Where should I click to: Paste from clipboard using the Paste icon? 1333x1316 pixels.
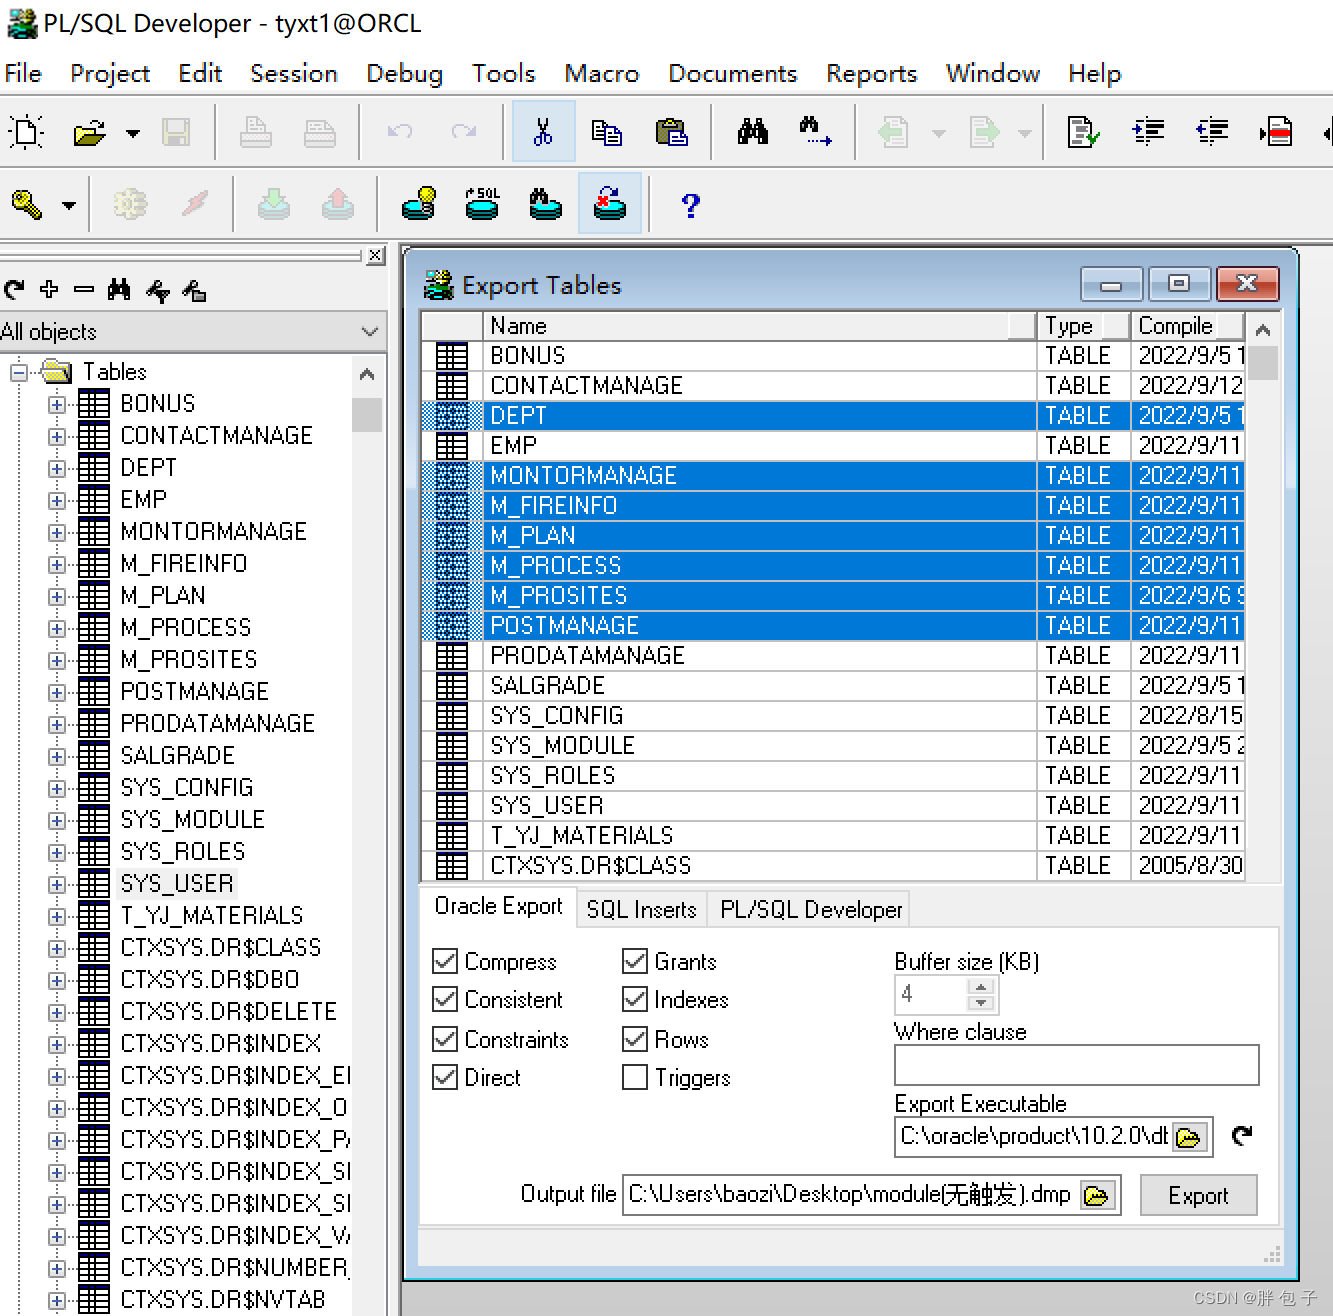[672, 131]
